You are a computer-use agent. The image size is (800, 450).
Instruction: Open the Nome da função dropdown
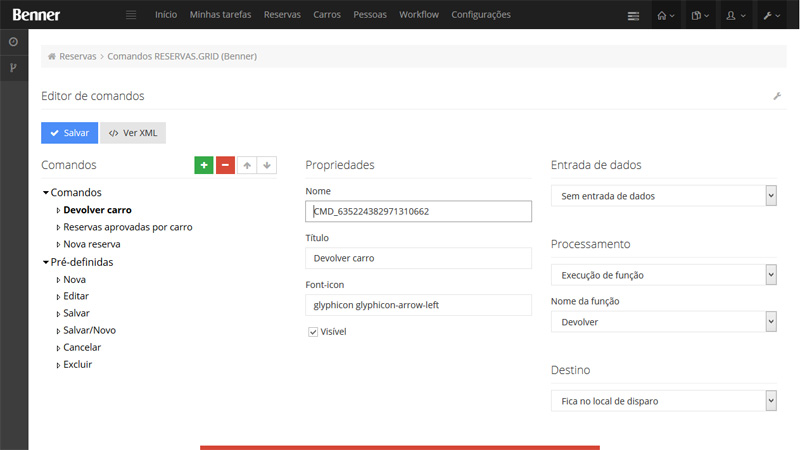pyautogui.click(x=663, y=322)
